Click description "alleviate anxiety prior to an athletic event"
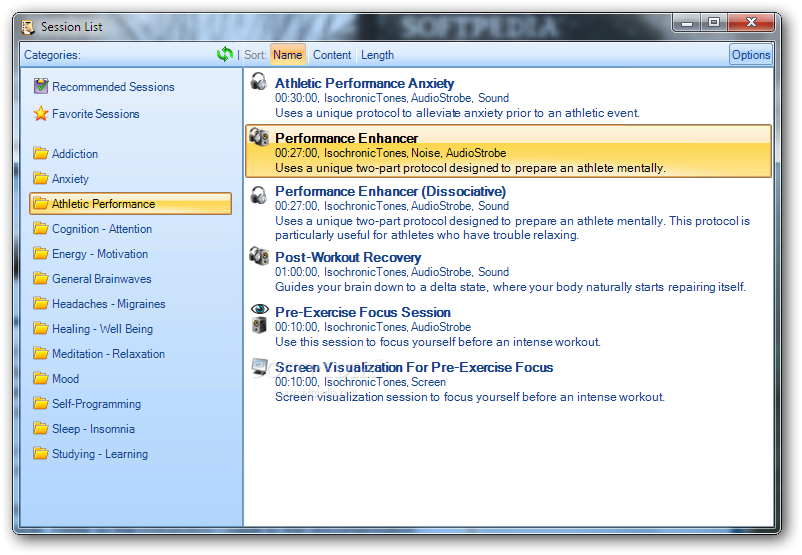 (x=457, y=113)
